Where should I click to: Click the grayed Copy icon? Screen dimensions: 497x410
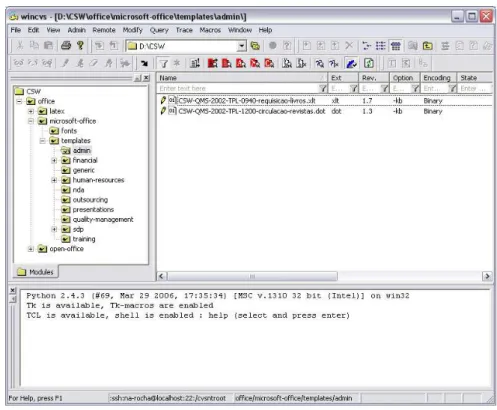(x=34, y=45)
